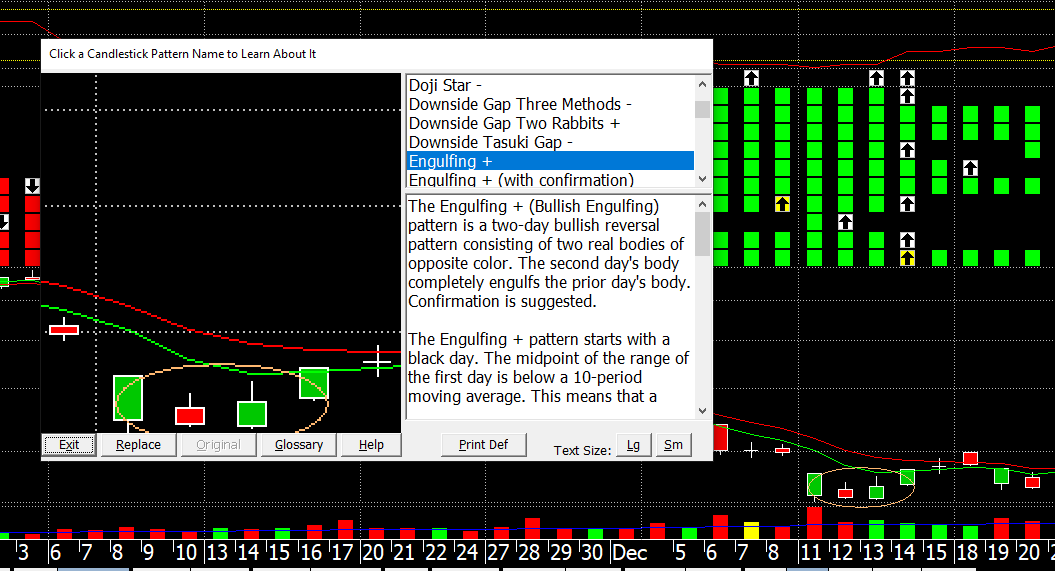Select highlighted 'Engulfing +' list entry
The height and width of the screenshot is (571, 1055).
(x=550, y=161)
